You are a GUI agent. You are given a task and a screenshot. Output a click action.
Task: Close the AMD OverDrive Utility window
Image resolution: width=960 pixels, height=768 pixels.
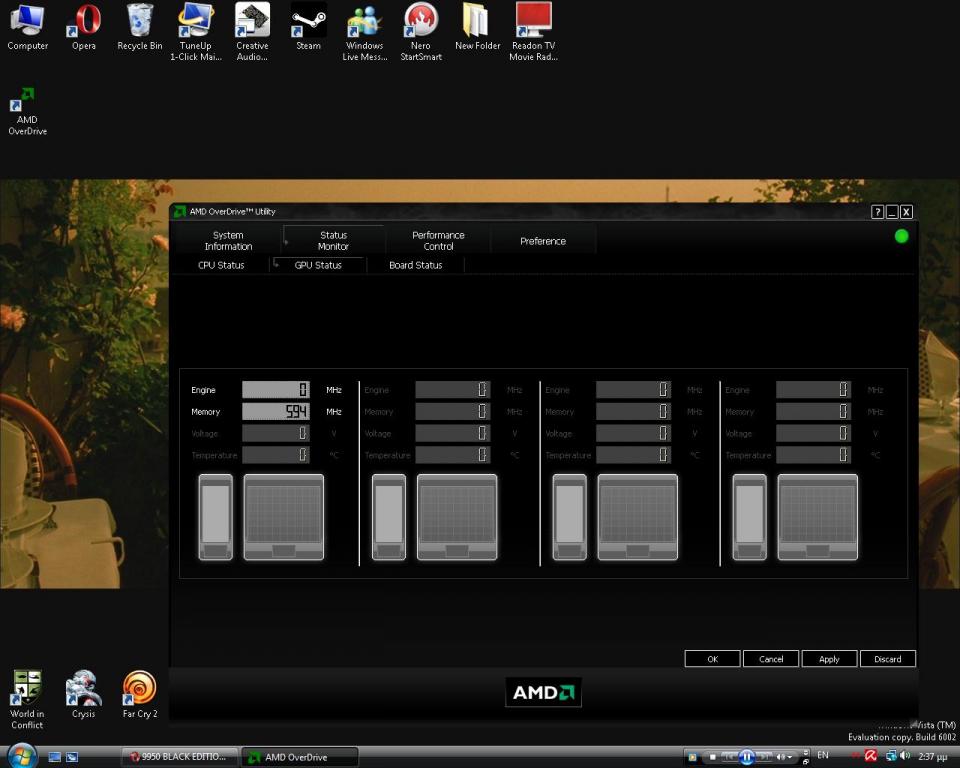click(x=907, y=212)
